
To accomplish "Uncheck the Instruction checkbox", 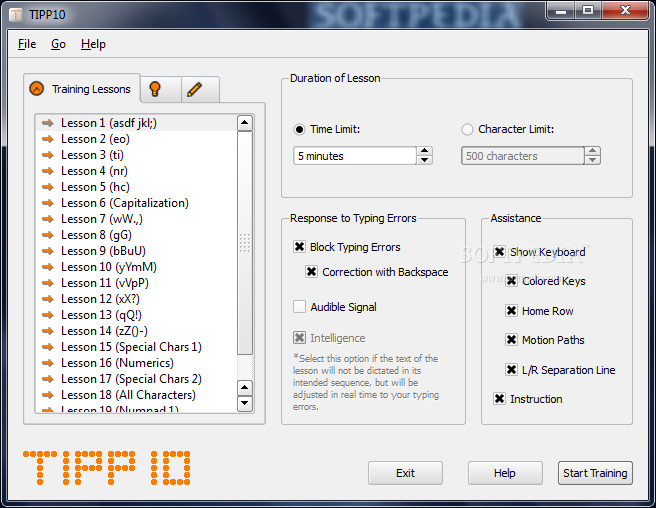I will (x=499, y=399).
